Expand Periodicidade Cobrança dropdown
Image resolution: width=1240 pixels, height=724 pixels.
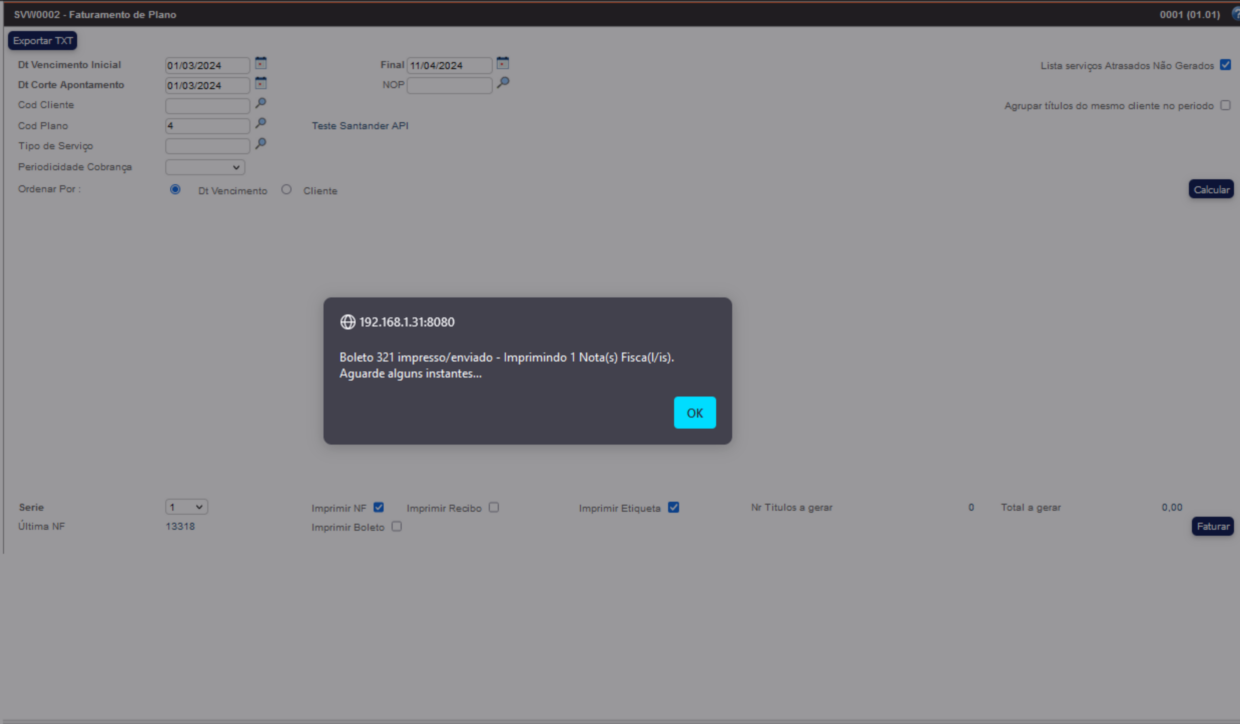pyautogui.click(x=205, y=167)
